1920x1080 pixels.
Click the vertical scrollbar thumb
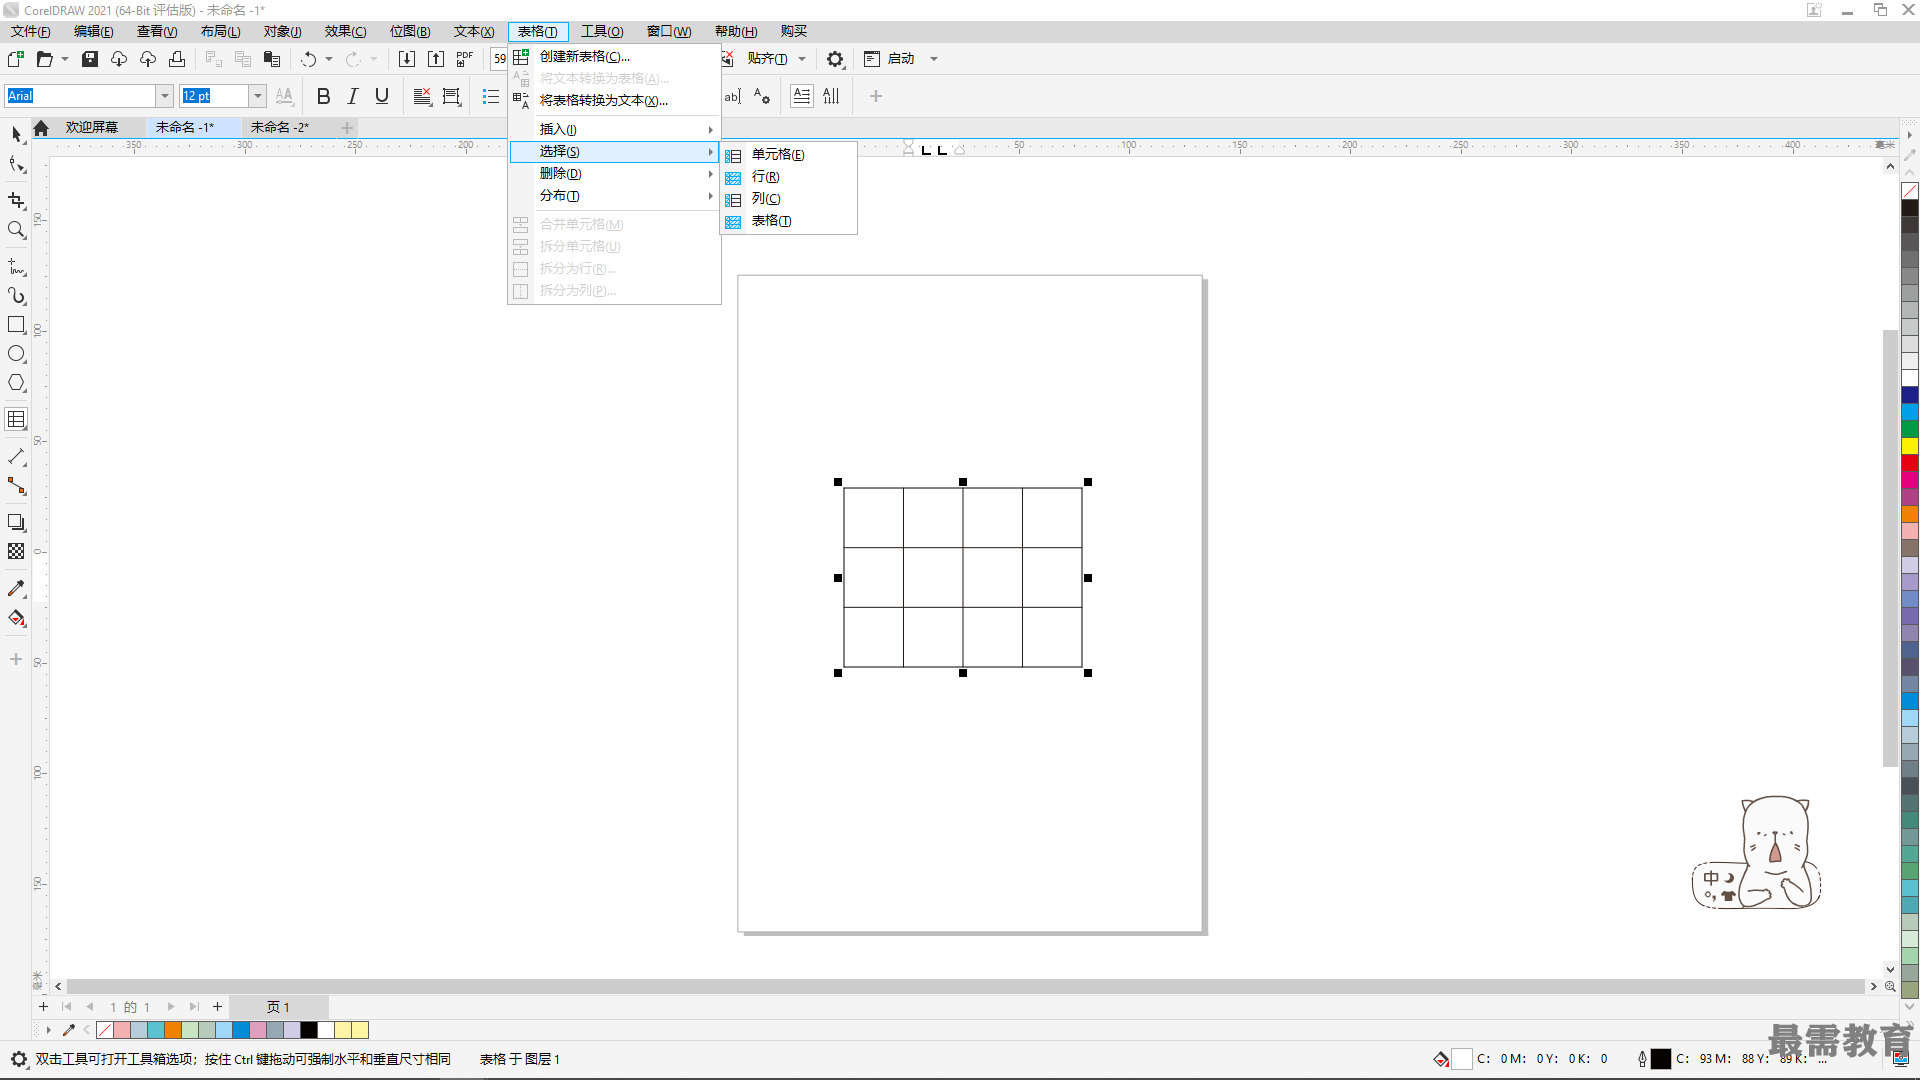click(x=1890, y=547)
